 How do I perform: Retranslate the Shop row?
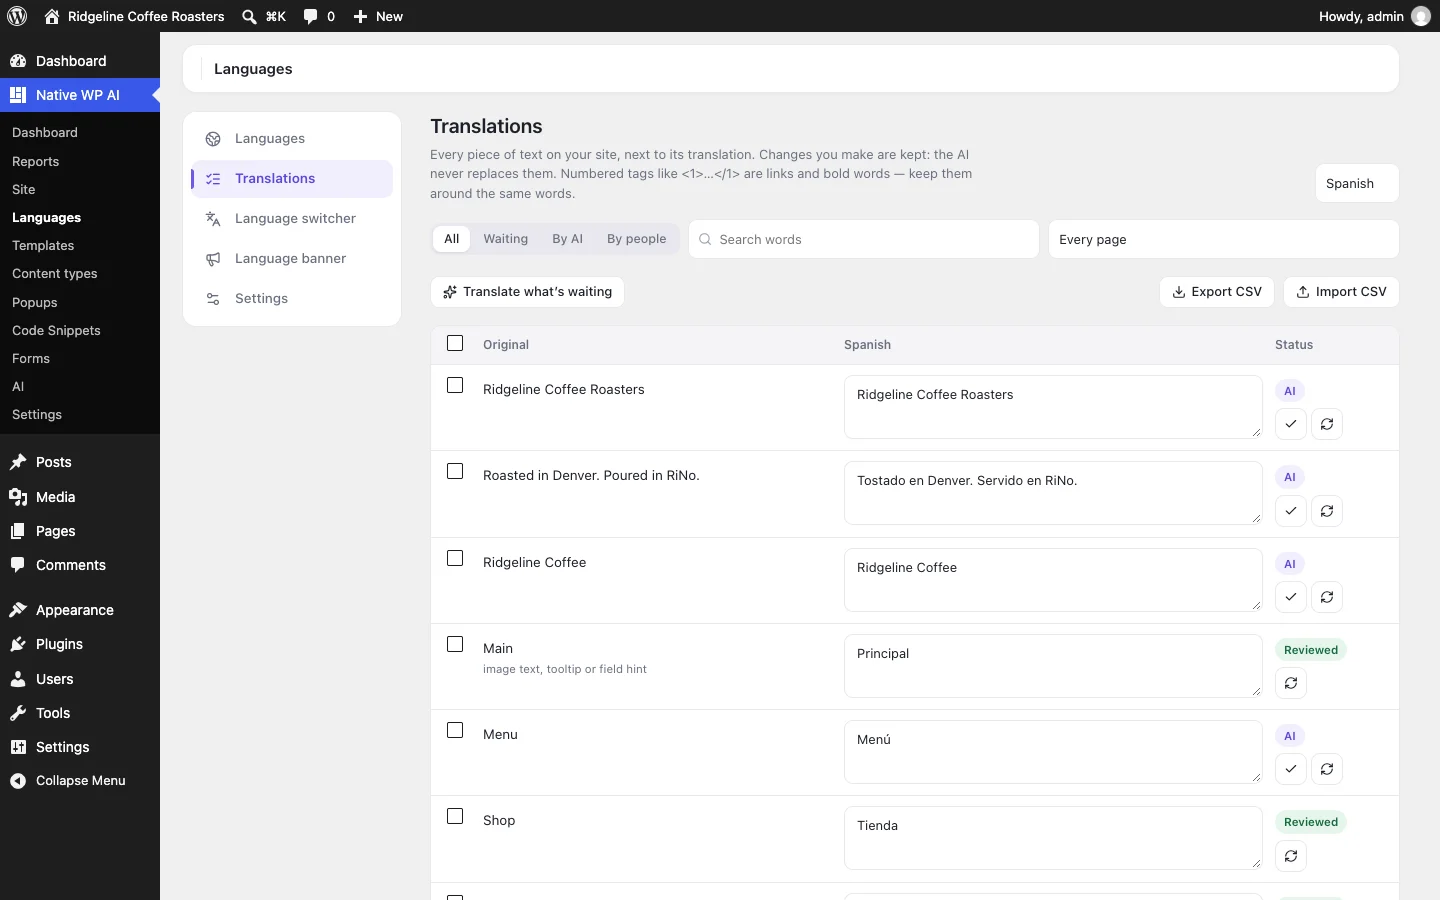click(x=1291, y=856)
